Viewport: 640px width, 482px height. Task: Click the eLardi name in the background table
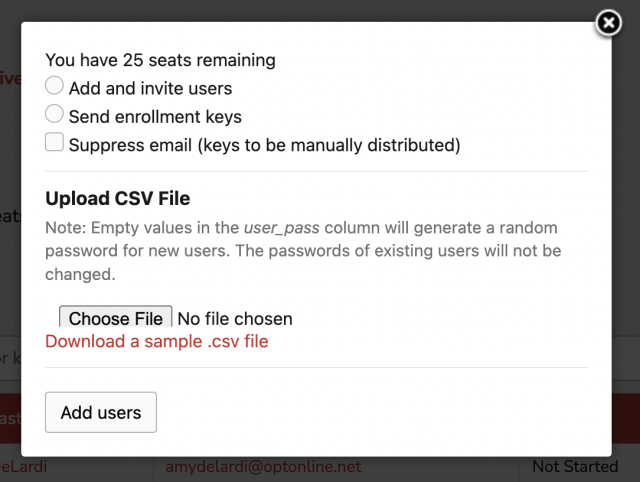[23, 466]
